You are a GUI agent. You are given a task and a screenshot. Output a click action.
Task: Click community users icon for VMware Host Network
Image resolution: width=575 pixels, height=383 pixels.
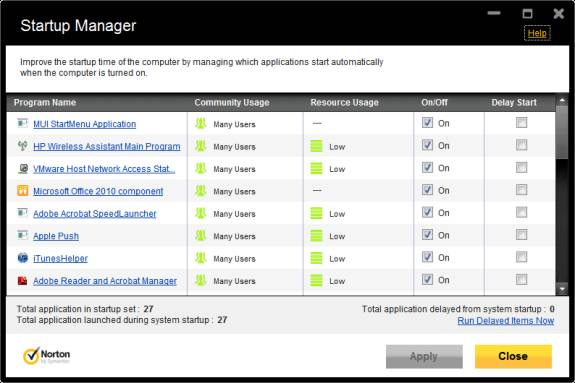coord(201,168)
